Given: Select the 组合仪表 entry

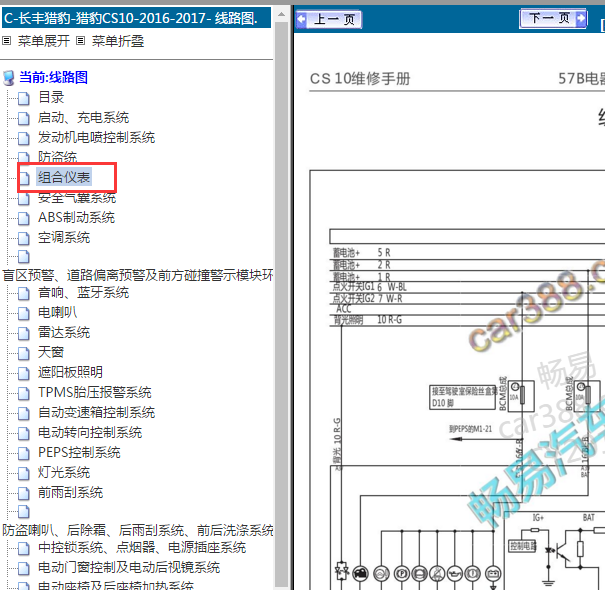Looking at the screenshot, I should tap(64, 177).
